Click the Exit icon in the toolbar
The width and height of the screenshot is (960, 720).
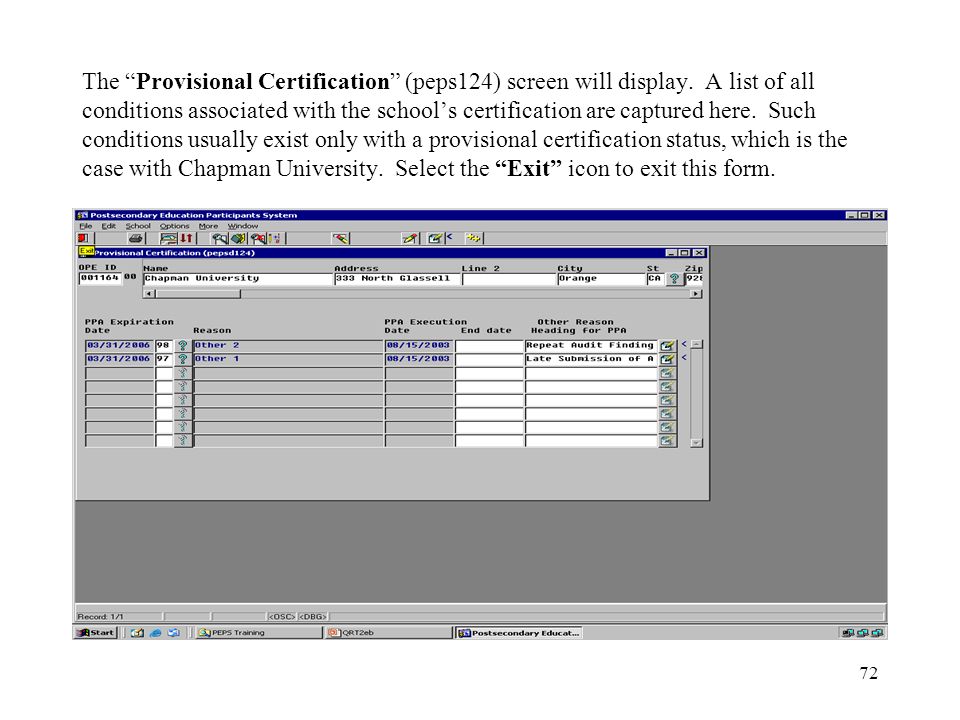83,238
